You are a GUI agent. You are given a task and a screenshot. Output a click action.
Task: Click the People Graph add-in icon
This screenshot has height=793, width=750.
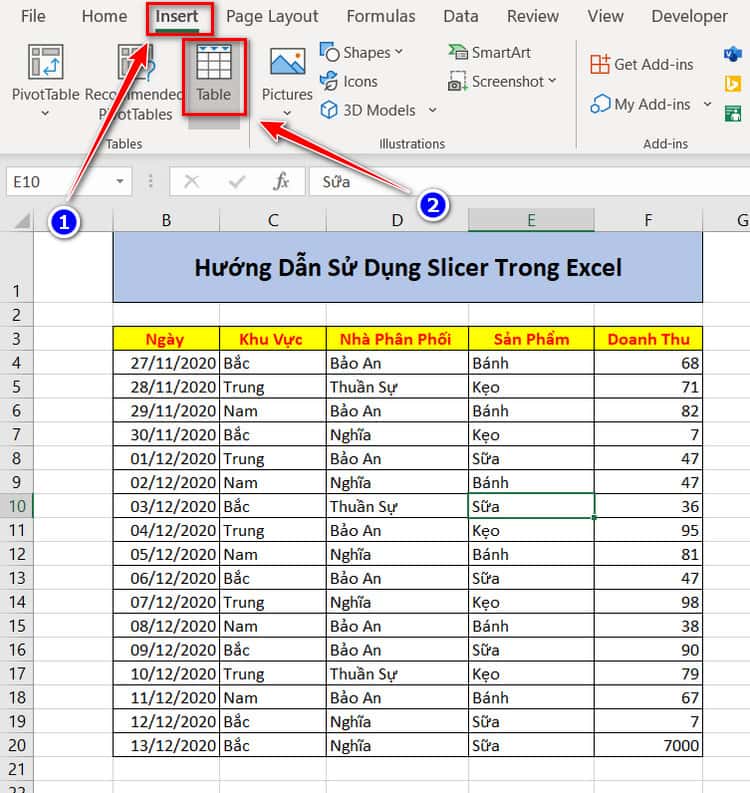coord(733,113)
